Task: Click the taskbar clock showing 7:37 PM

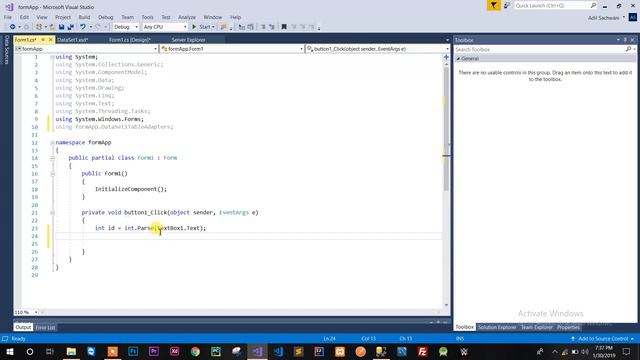Action: 604,351
